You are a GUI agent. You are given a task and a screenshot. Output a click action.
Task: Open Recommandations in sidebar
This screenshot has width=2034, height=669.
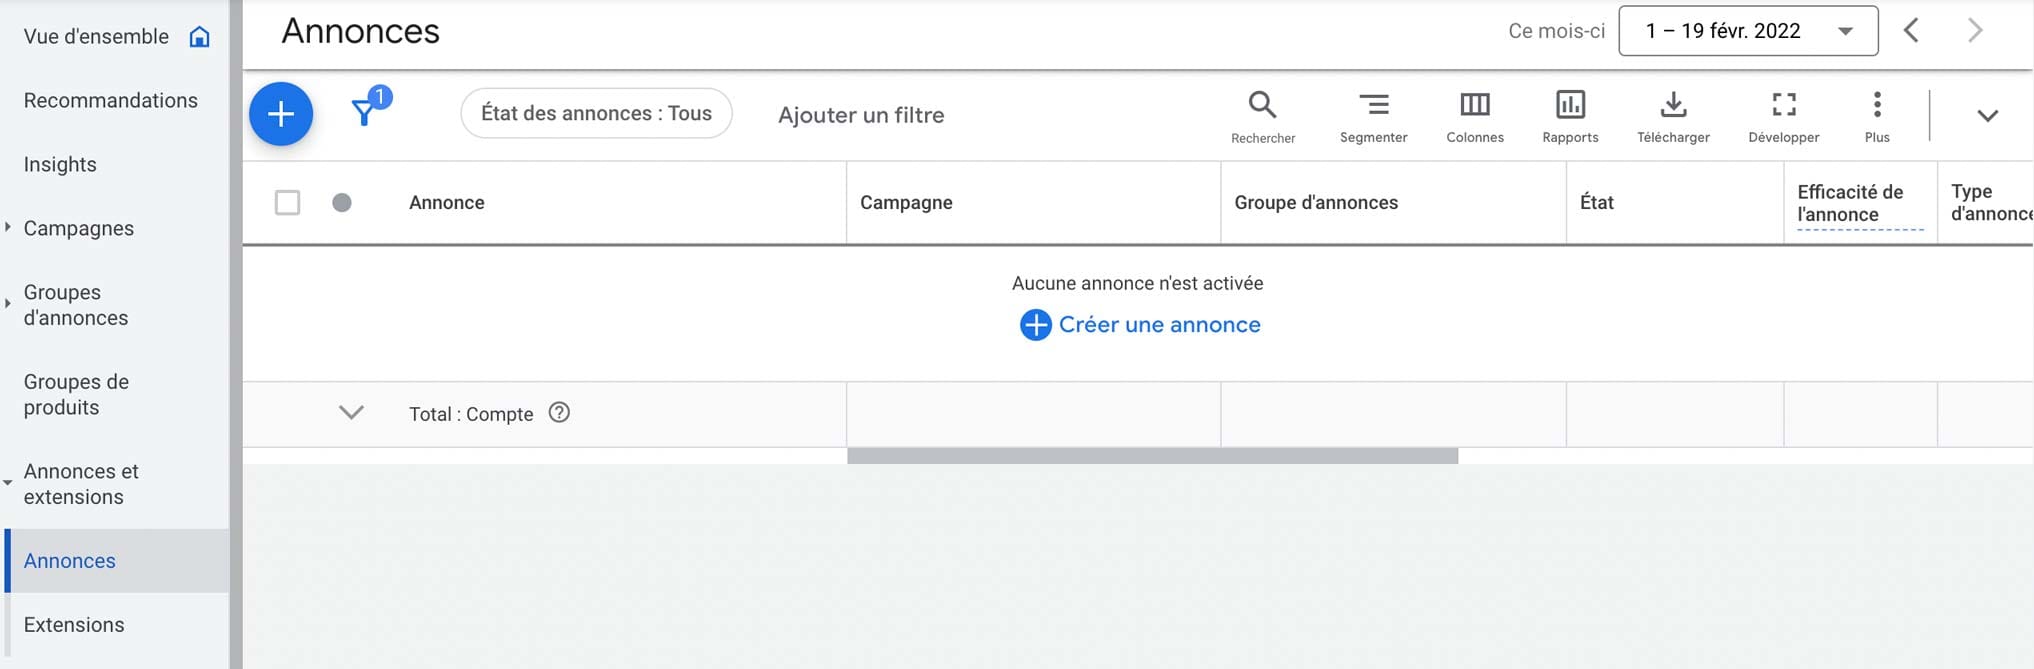point(111,100)
